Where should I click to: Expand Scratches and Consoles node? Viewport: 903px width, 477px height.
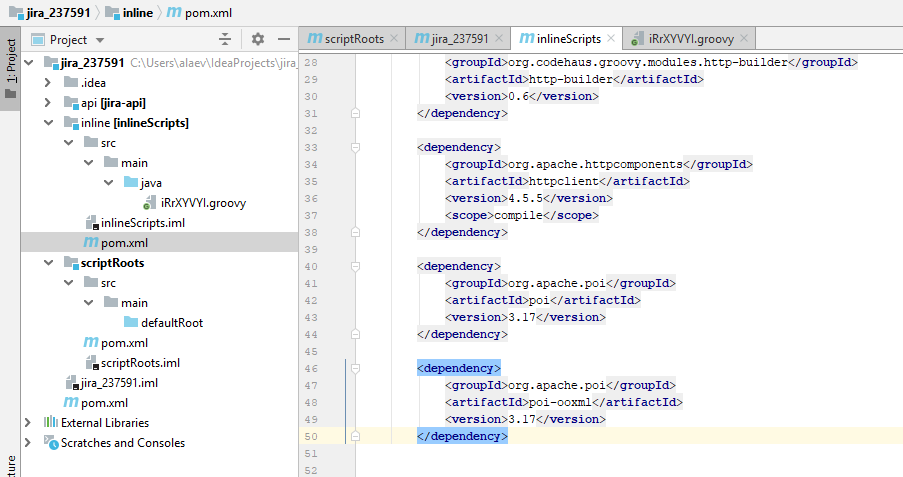(x=28, y=442)
